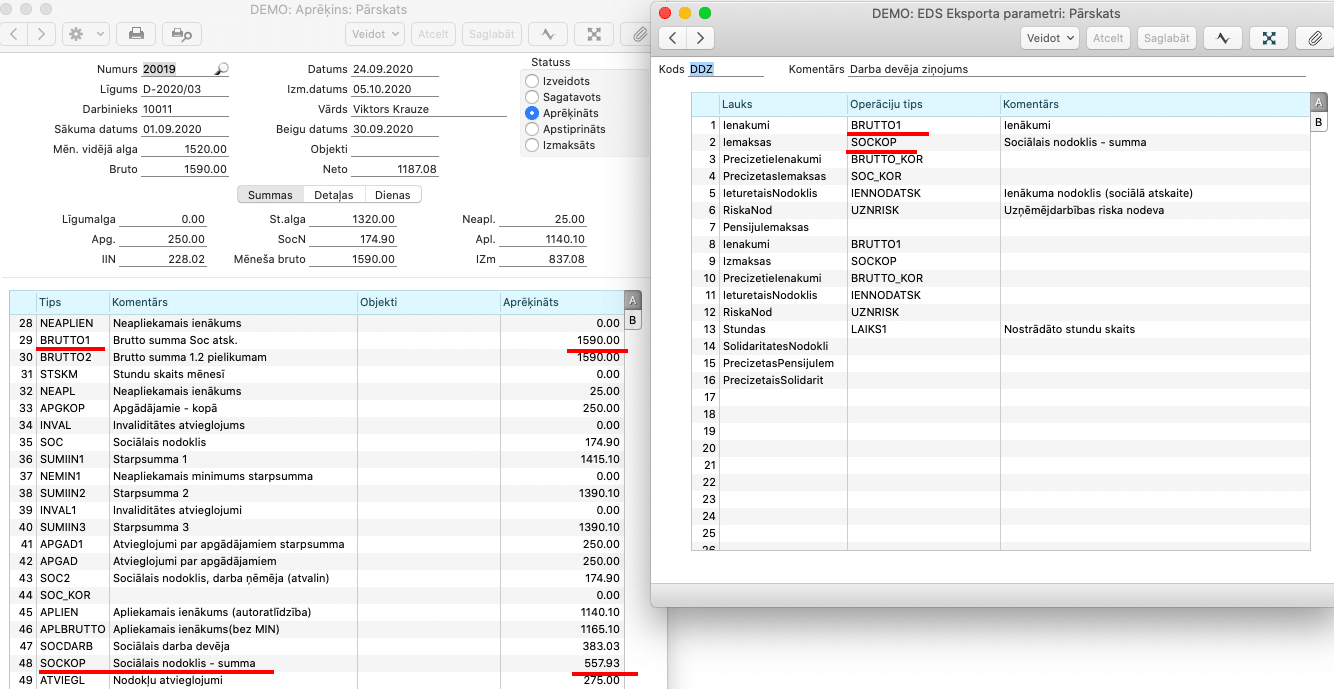
Task: Select the Apstiprināts status option
Action: pyautogui.click(x=532, y=129)
